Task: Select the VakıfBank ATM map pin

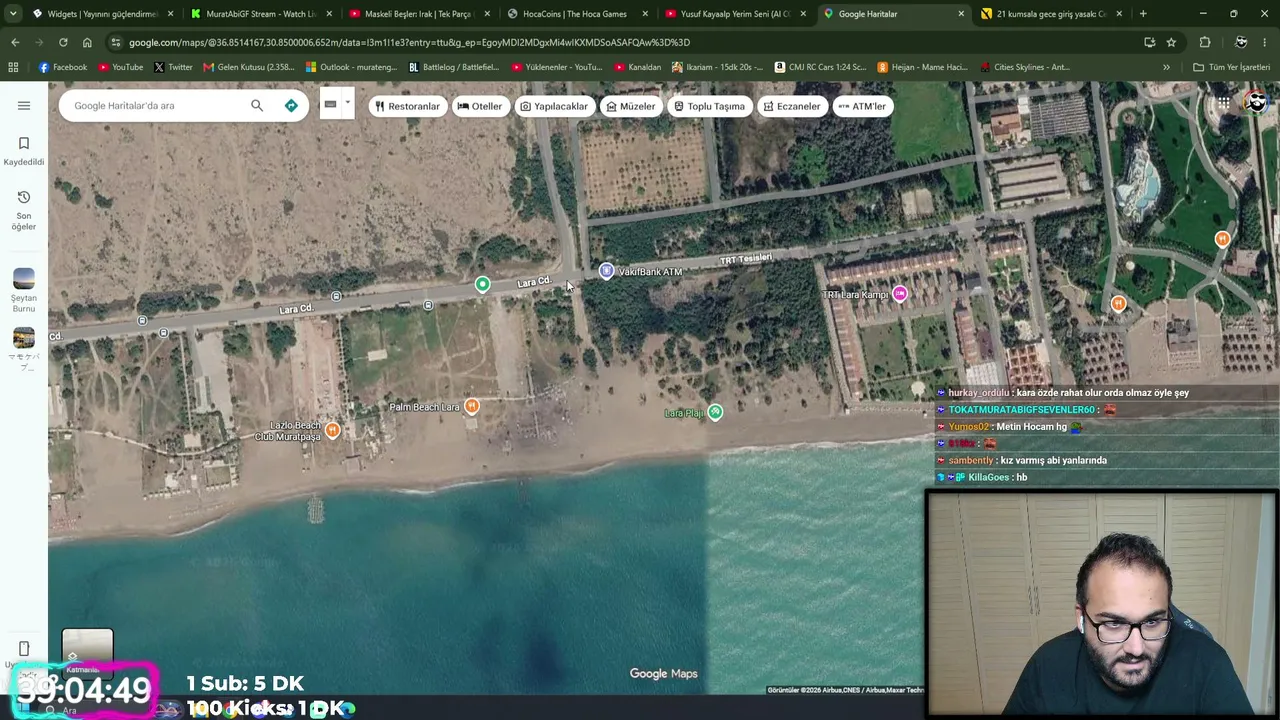Action: click(x=606, y=271)
